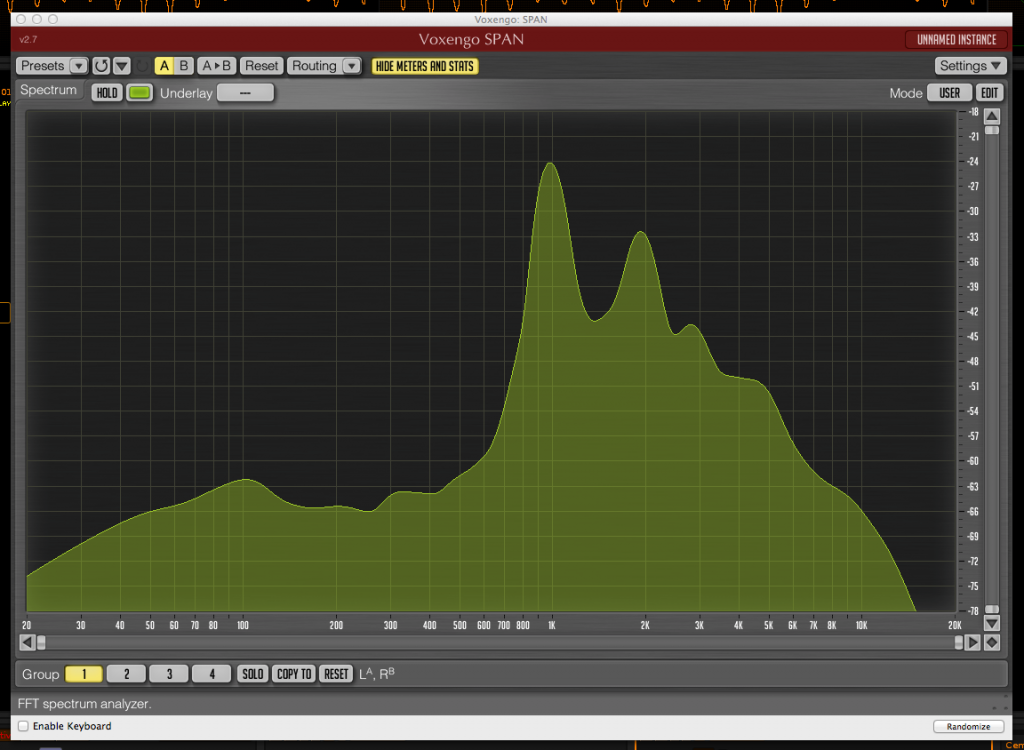Screen dimensions: 1024x750
Task: Open the Presets dropdown
Action: tap(52, 66)
